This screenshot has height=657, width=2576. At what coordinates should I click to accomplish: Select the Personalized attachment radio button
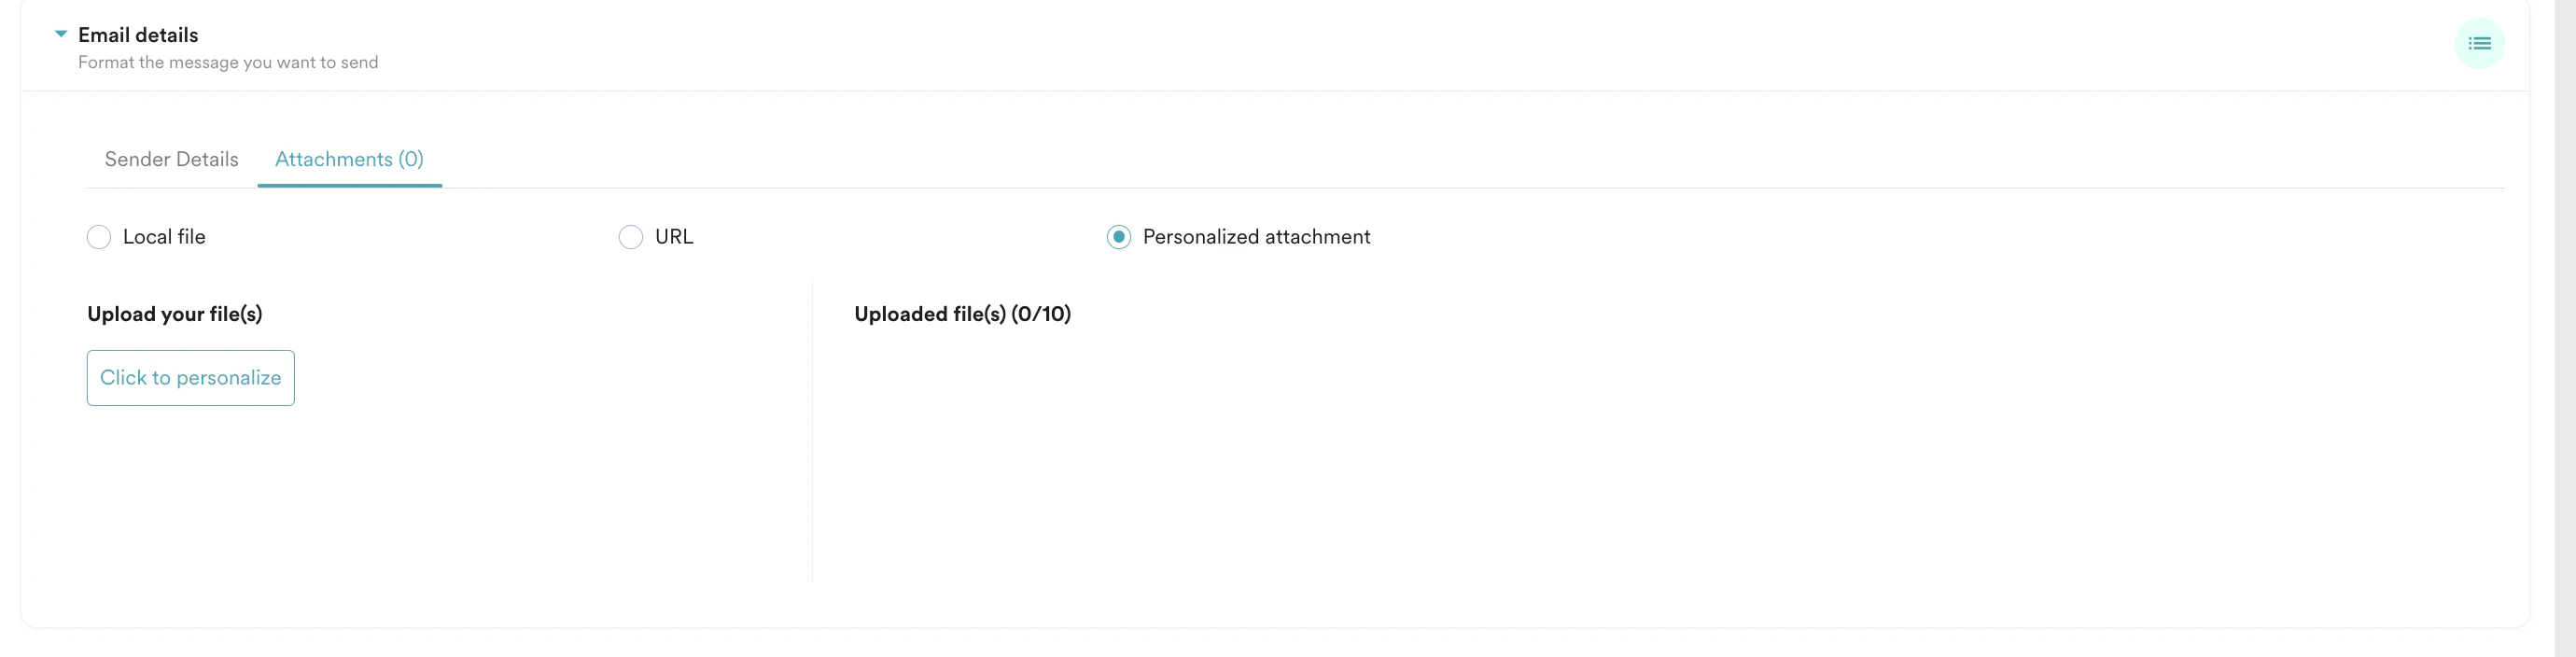pyautogui.click(x=1117, y=237)
